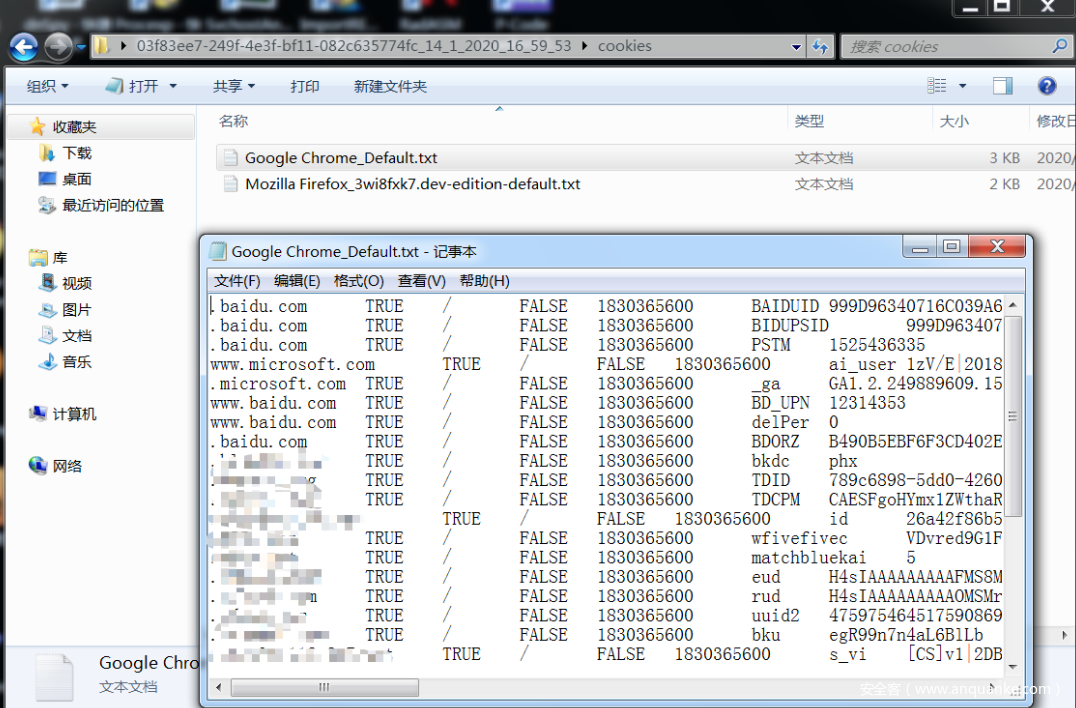1076x708 pixels.
Task: Toggle the preview pane icon
Action: point(1002,86)
